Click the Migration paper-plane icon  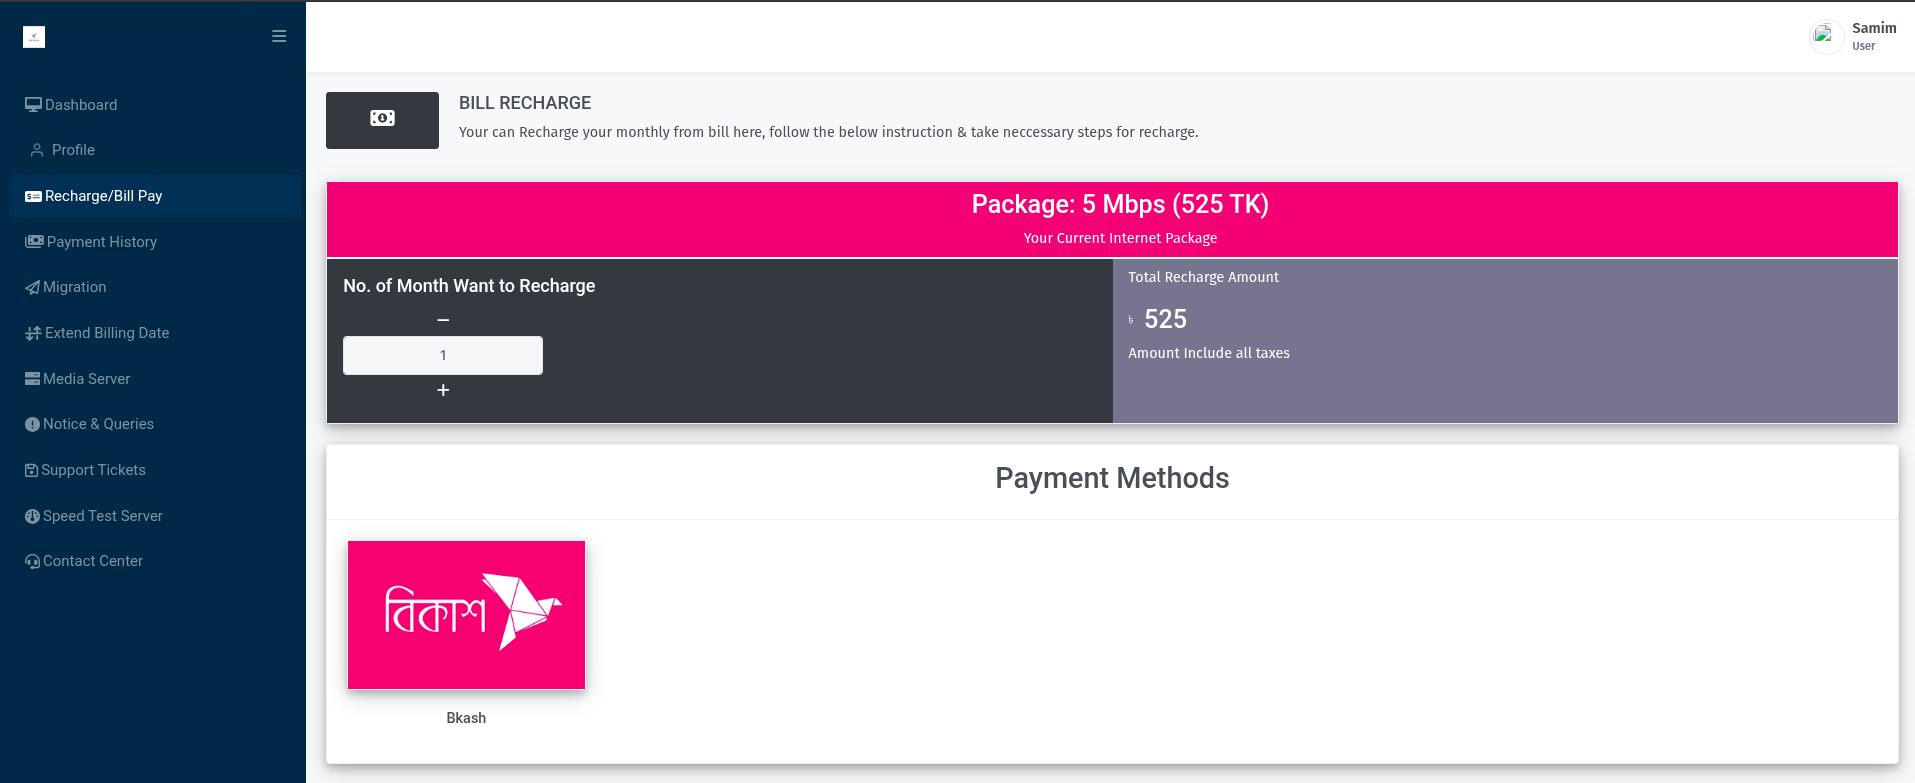pos(33,288)
